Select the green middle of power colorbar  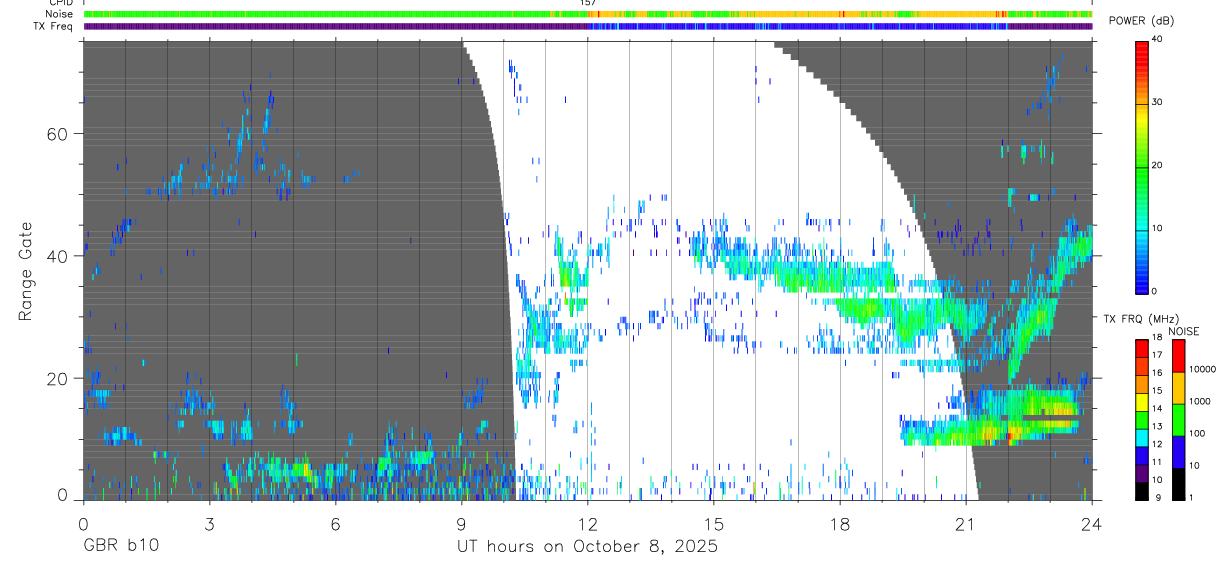(x=1141, y=165)
